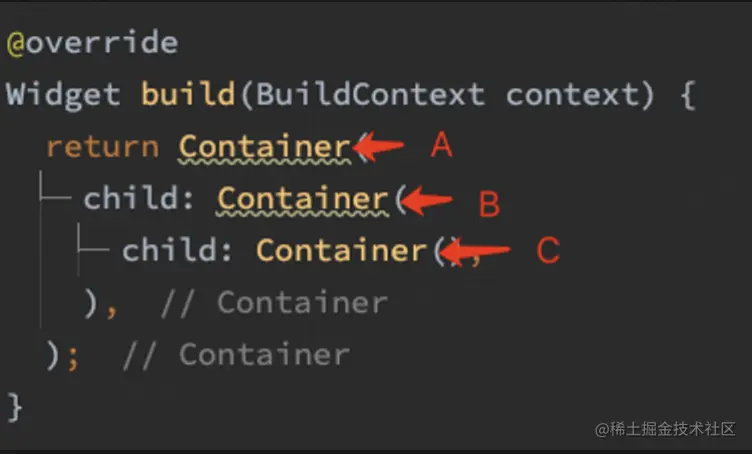This screenshot has height=454, width=752.
Task: Click the 稀土掘金技术社区 watermark text
Action: click(673, 429)
